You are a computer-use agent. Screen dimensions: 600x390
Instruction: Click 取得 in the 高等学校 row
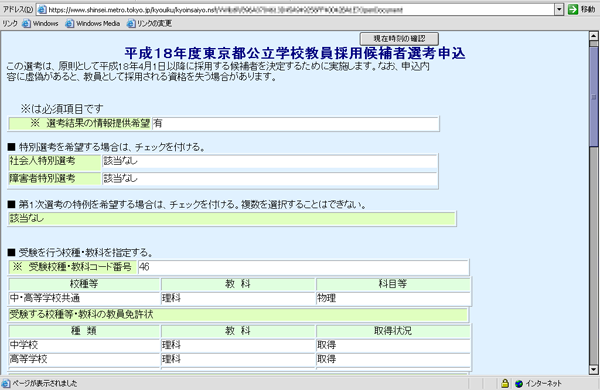click(393, 359)
